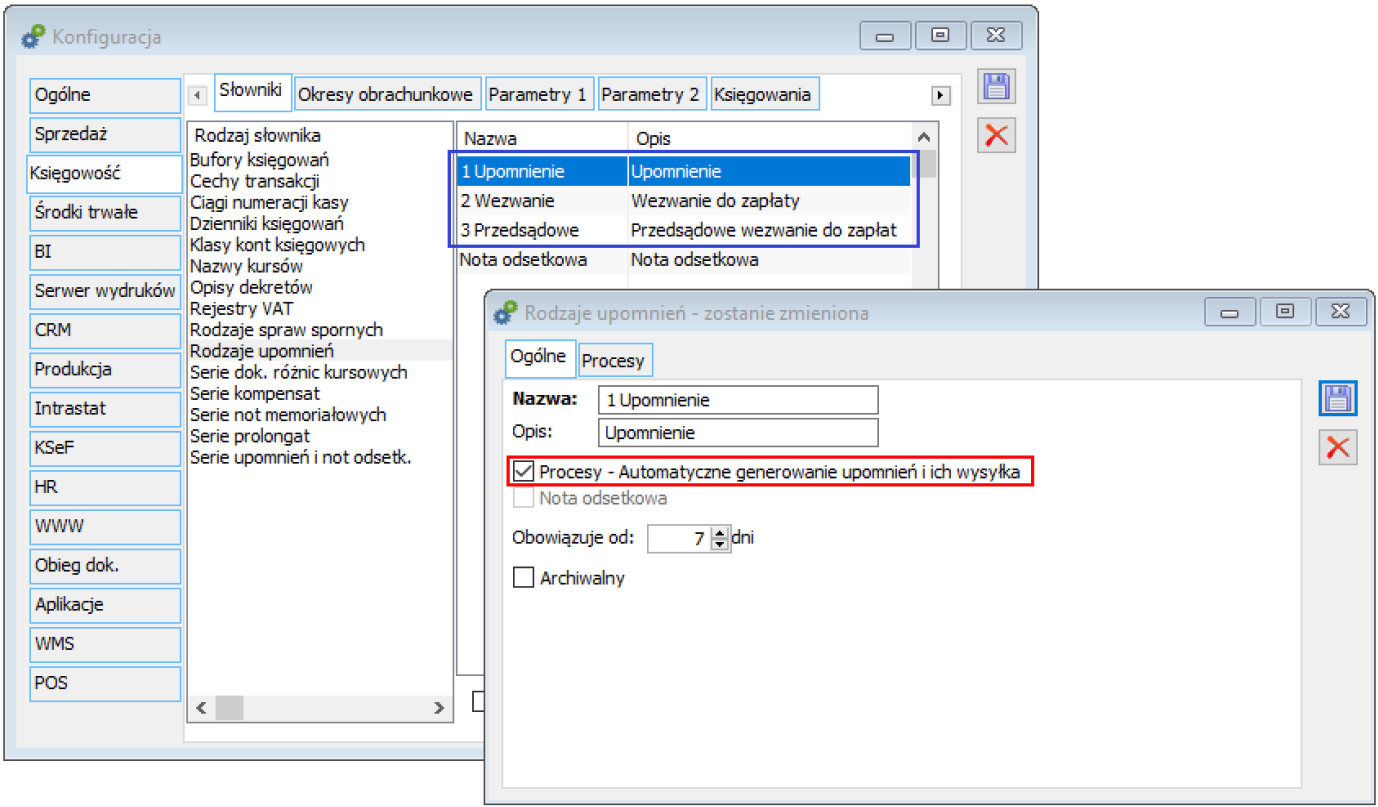
Task: Select the 1 Upomnienie row
Action: pyautogui.click(x=684, y=171)
